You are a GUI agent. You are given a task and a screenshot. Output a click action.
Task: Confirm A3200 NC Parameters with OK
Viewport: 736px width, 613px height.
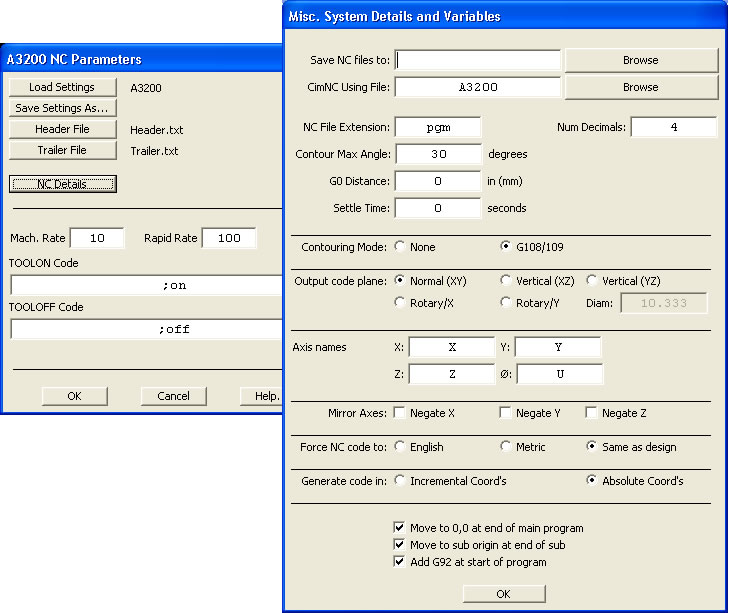pyautogui.click(x=74, y=396)
